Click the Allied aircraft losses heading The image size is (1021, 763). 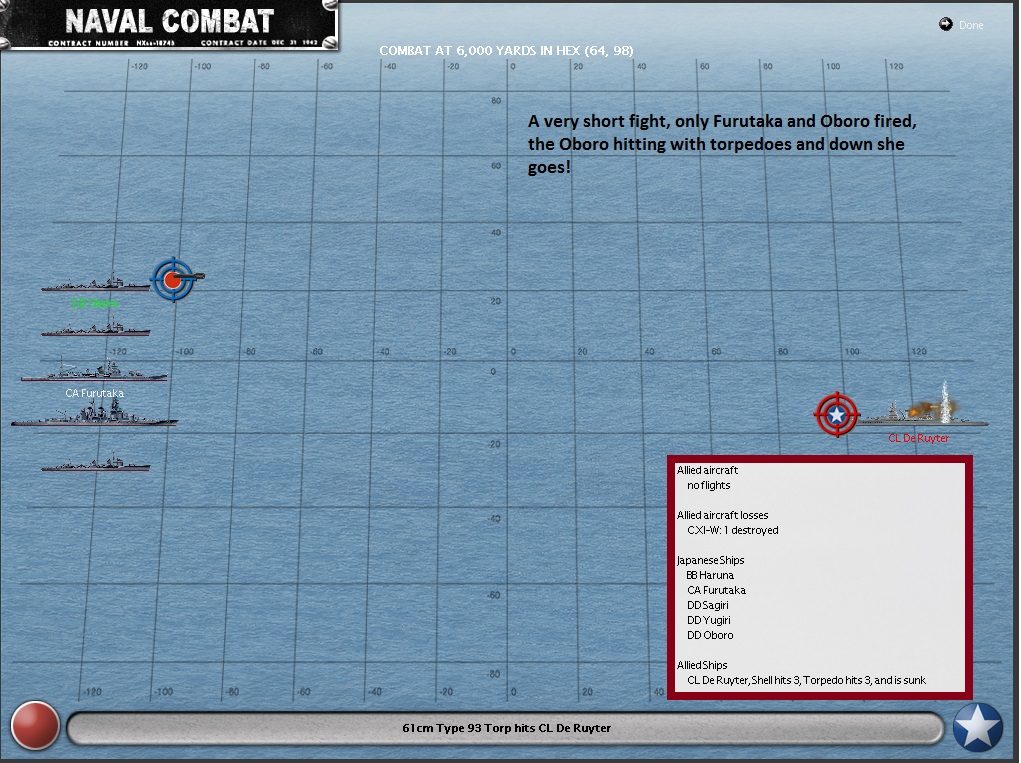point(722,515)
